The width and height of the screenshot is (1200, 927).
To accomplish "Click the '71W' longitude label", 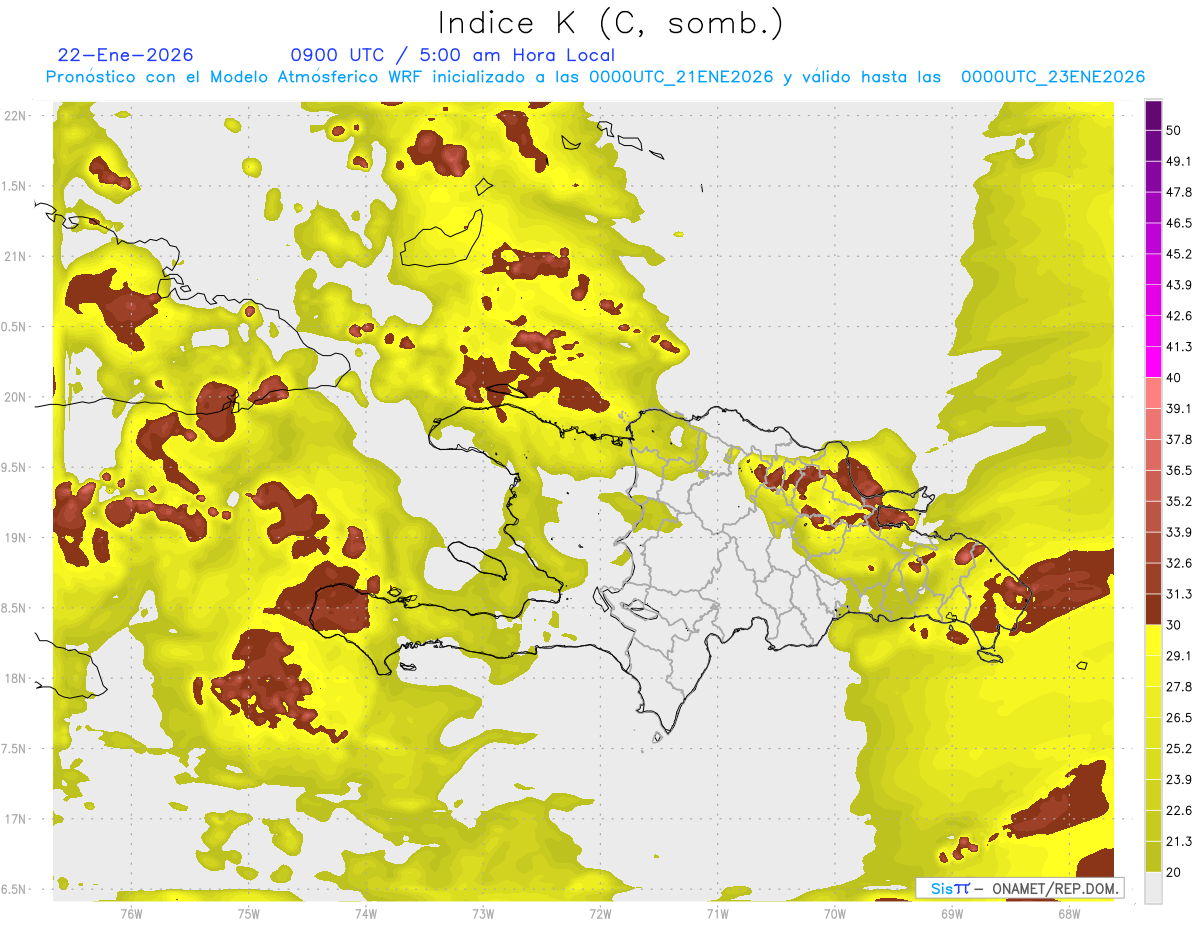I will pyautogui.click(x=717, y=914).
